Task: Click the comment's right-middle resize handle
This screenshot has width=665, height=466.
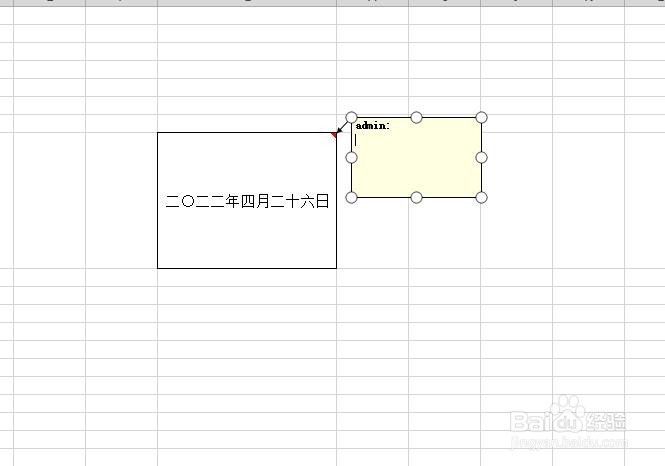Action: tap(481, 157)
